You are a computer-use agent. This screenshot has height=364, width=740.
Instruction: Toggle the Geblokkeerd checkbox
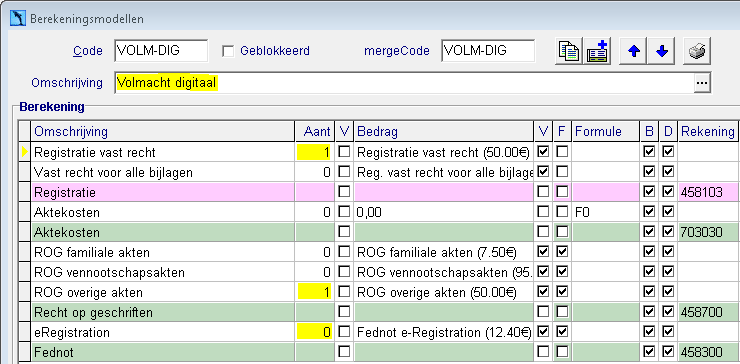(228, 51)
